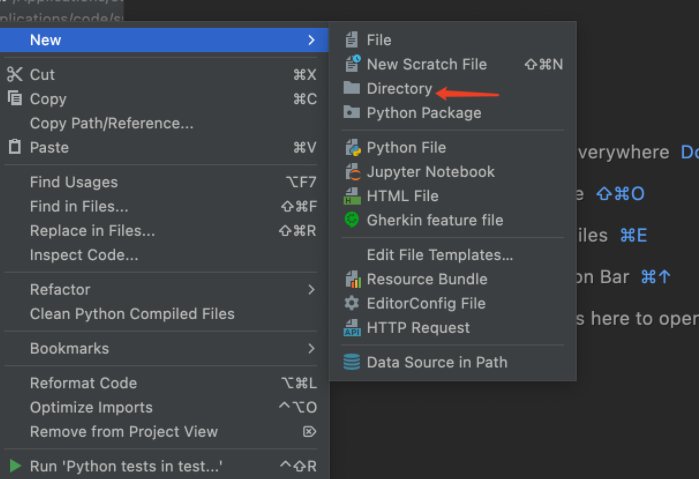Click the HTML File icon
The width and height of the screenshot is (700, 479).
tap(352, 196)
